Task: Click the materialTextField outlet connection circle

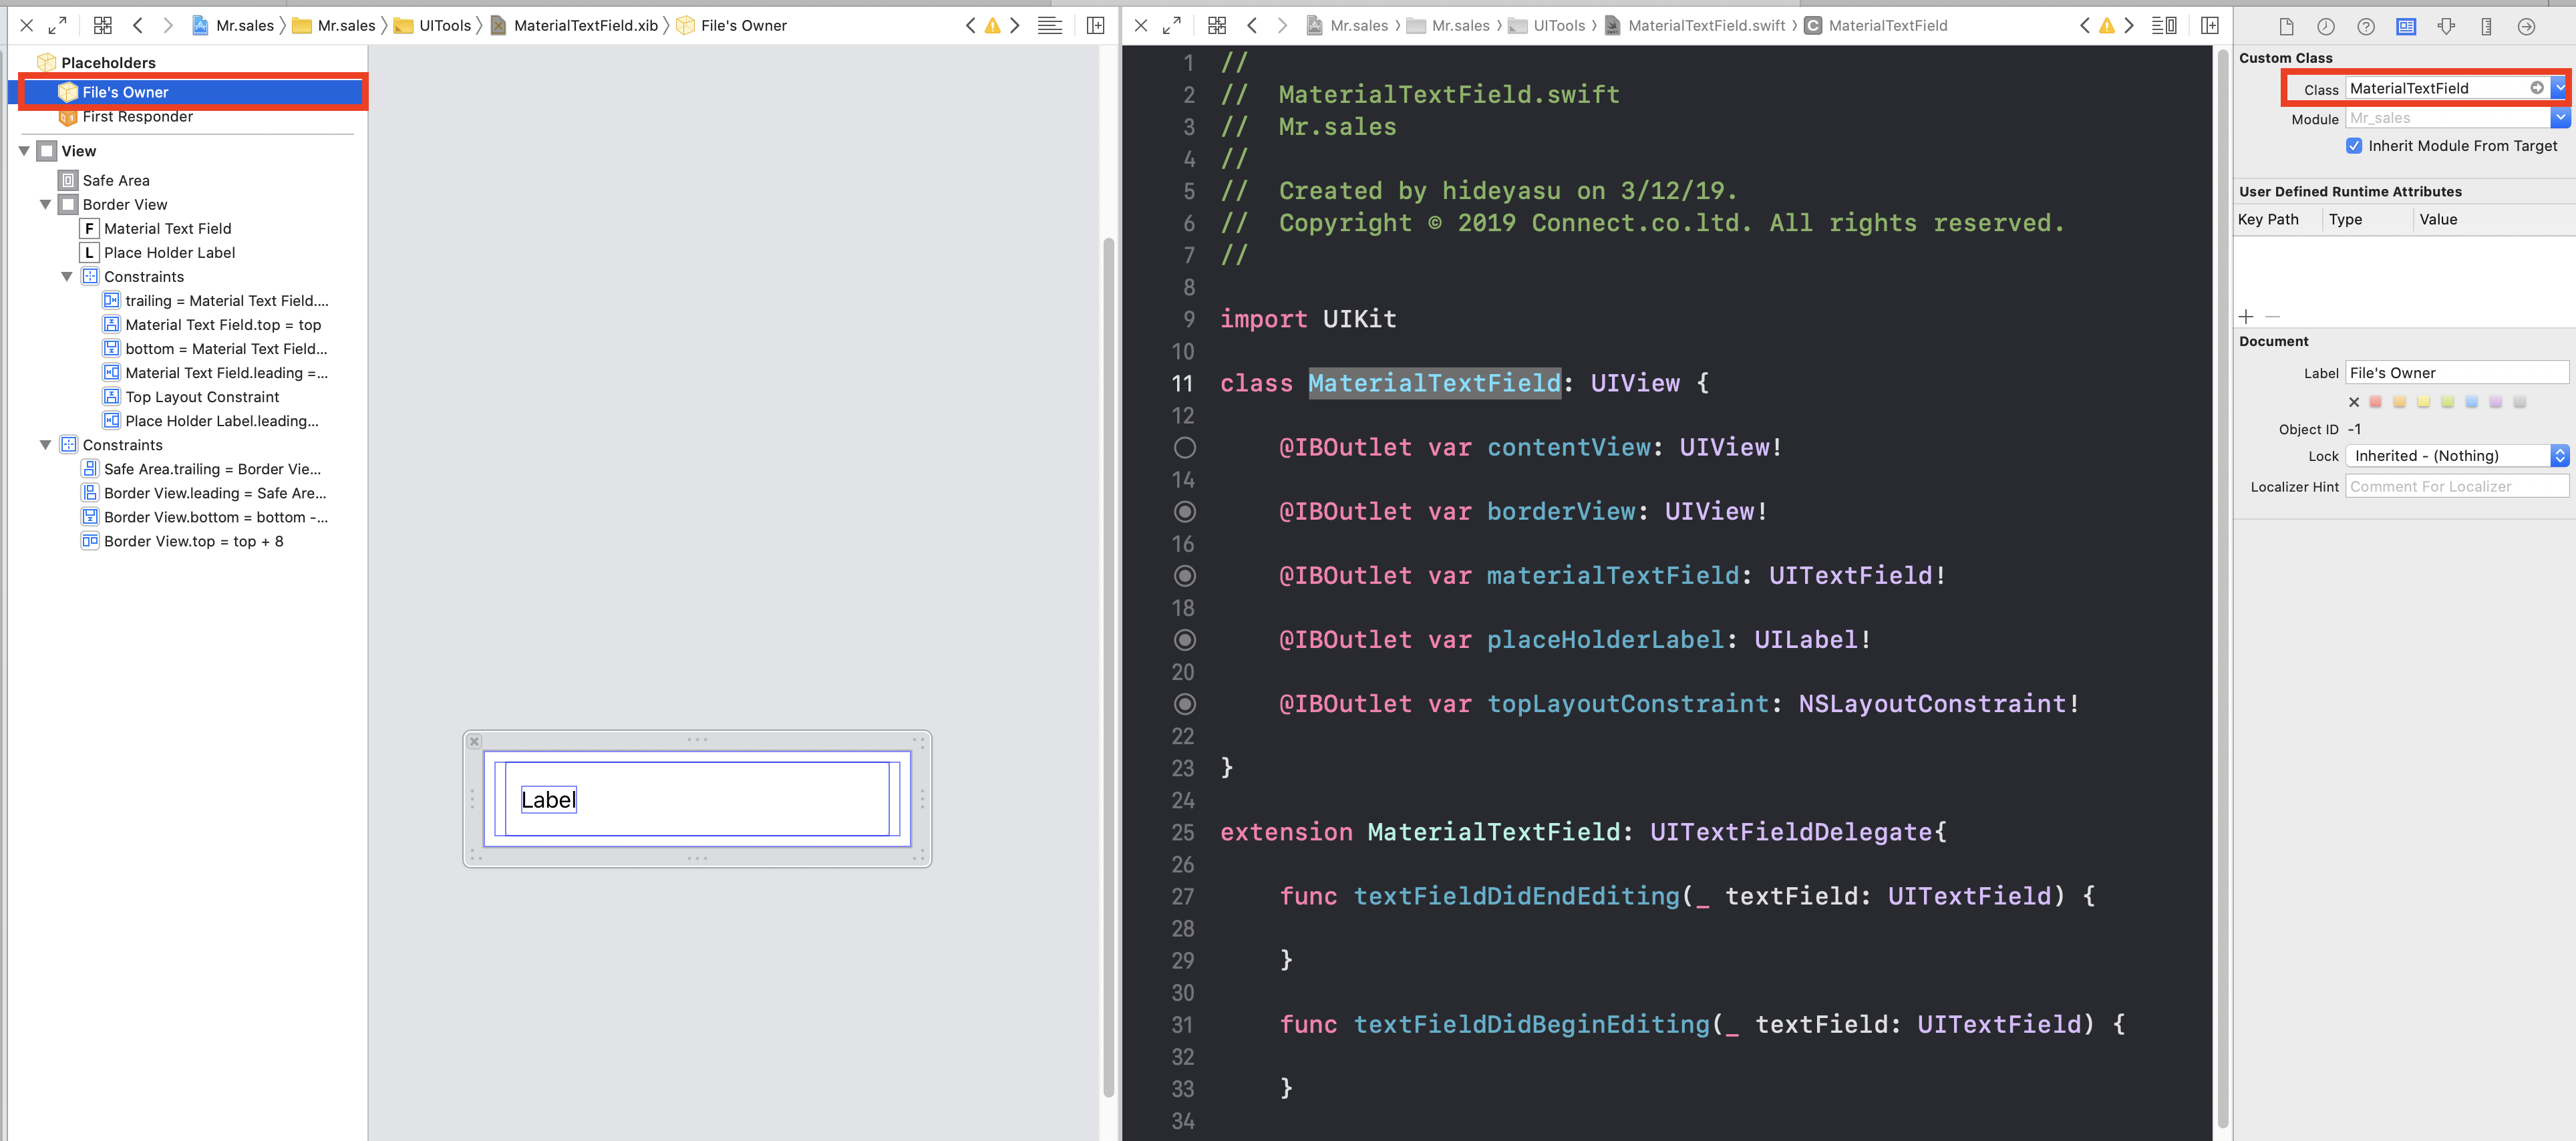Action: (1184, 576)
